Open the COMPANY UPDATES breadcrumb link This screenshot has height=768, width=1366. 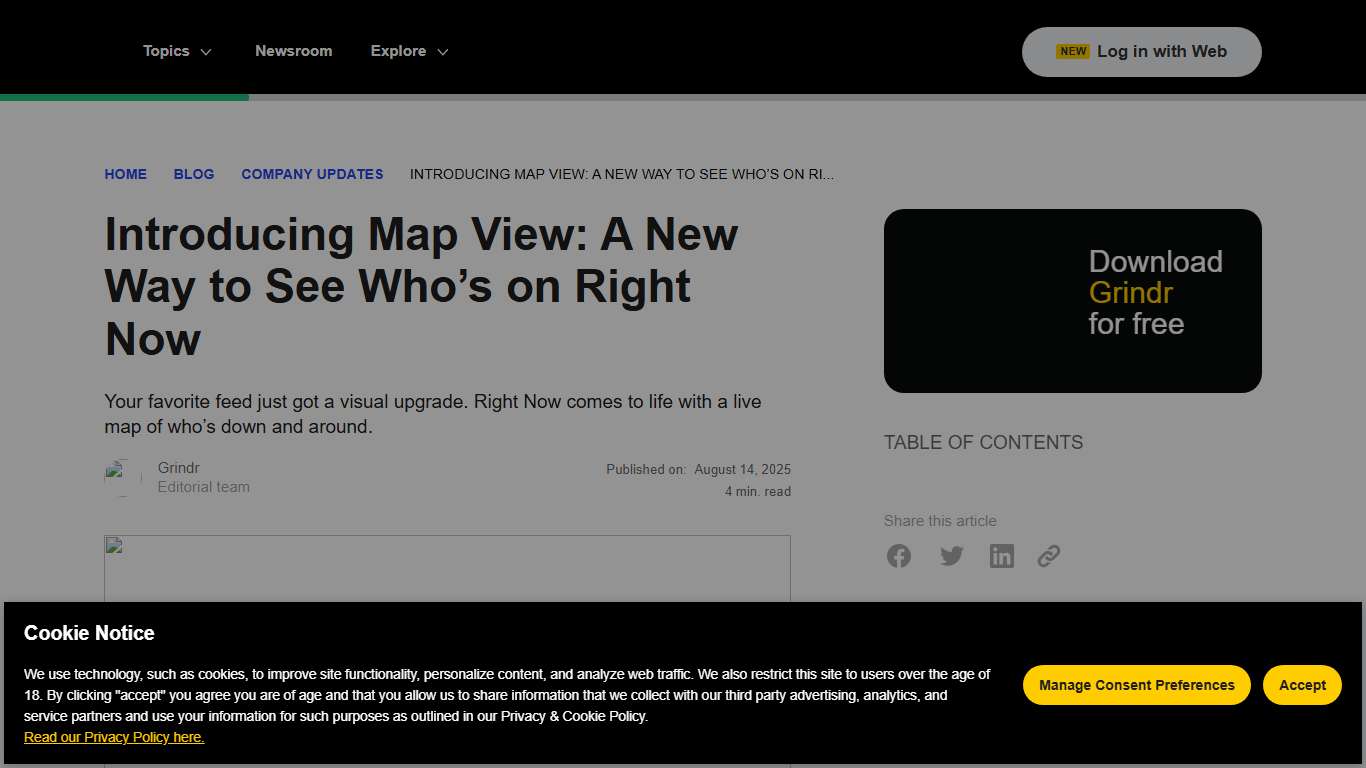point(312,174)
